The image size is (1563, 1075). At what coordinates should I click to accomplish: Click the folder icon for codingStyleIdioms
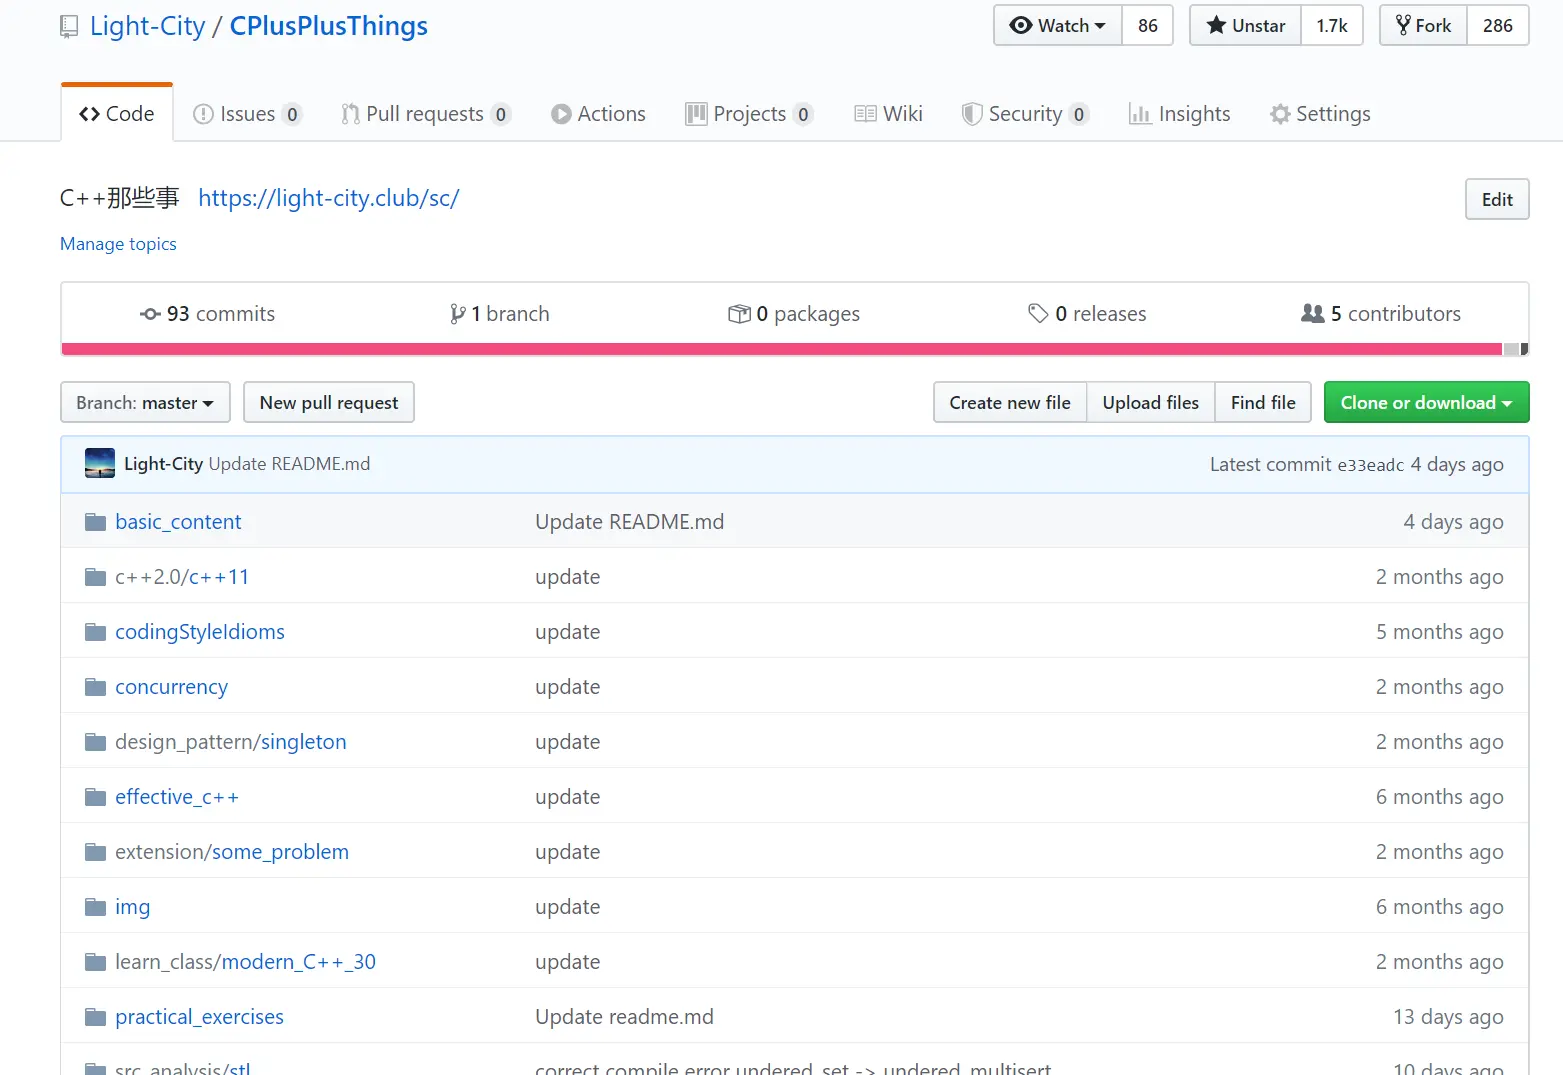[x=96, y=632]
